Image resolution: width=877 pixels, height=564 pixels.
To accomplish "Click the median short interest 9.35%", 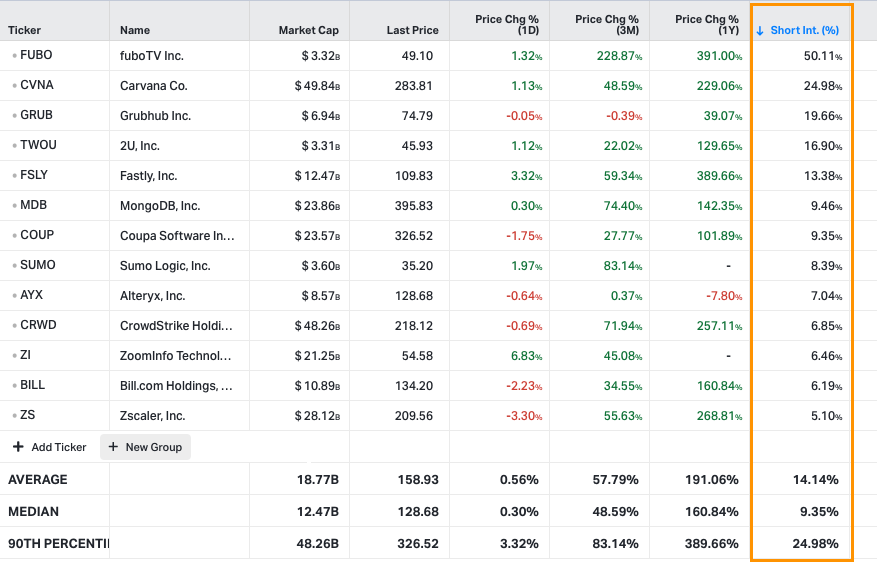I will [x=819, y=511].
